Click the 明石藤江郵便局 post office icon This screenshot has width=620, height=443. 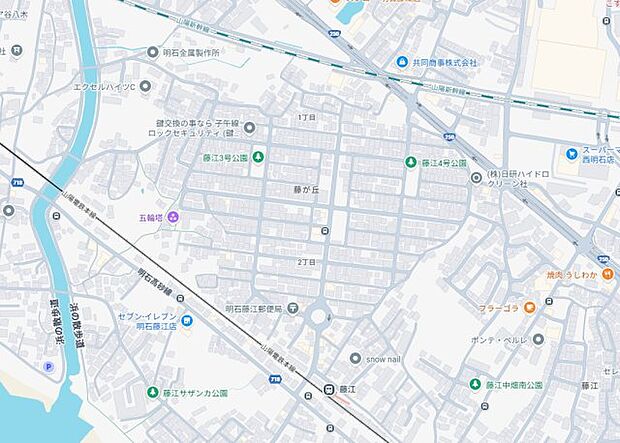(293, 308)
